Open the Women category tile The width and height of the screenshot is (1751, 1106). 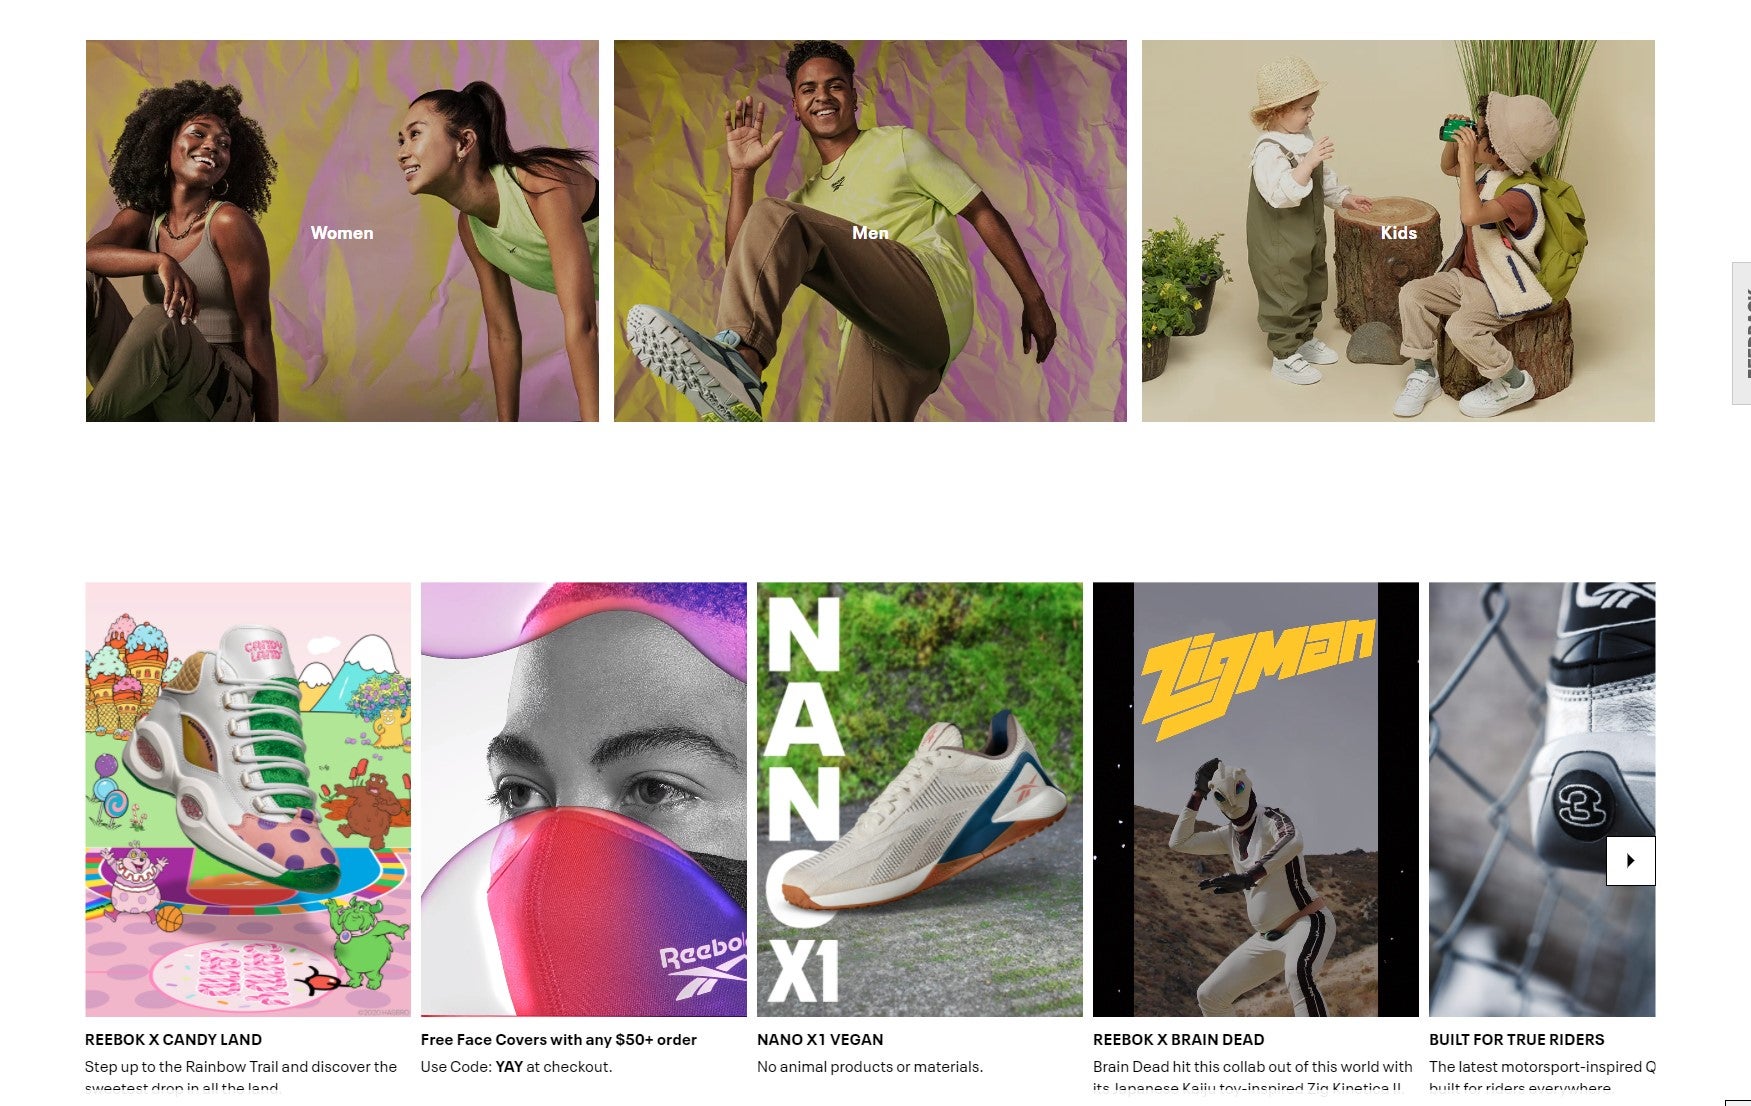click(342, 231)
